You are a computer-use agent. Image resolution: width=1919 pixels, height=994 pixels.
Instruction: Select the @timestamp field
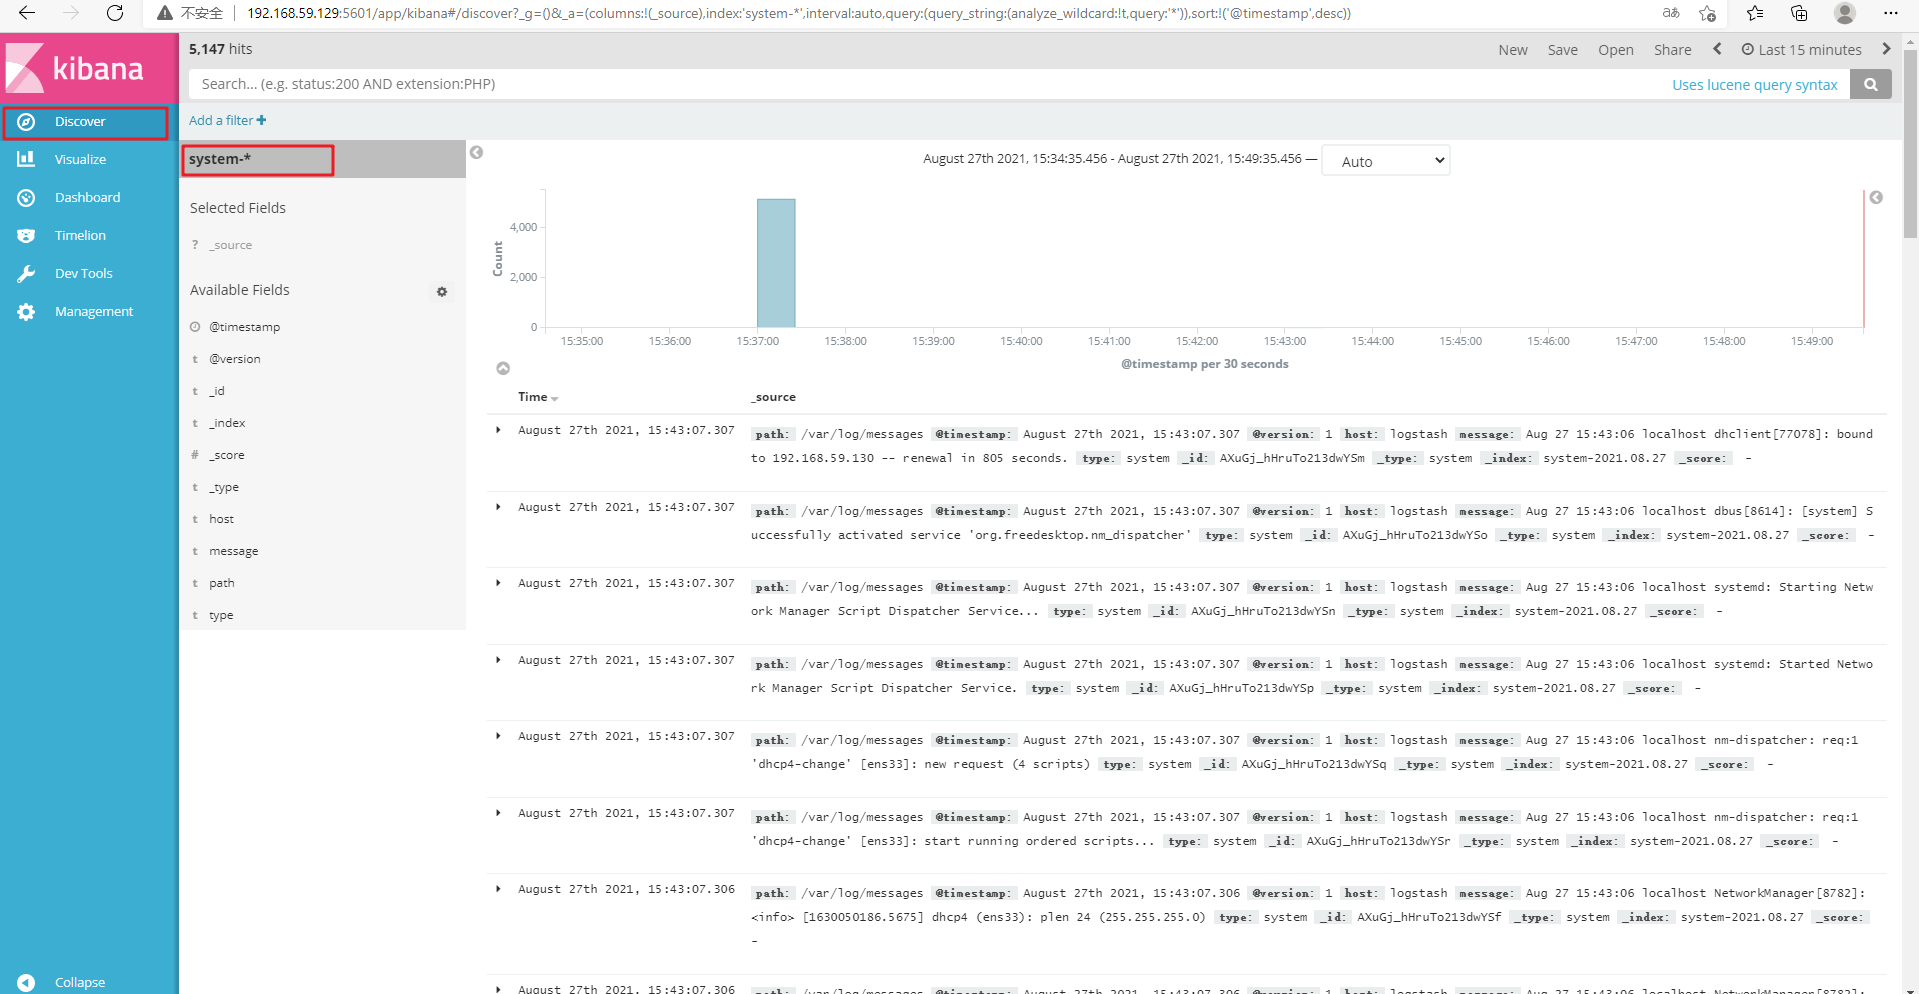(x=244, y=328)
